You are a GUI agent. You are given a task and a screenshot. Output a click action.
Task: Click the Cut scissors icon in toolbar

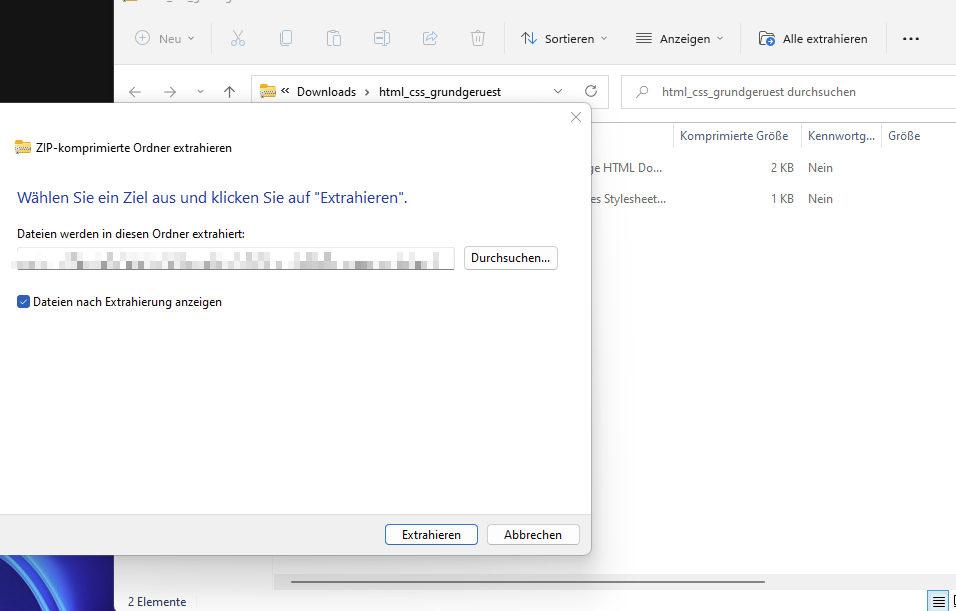tap(237, 38)
